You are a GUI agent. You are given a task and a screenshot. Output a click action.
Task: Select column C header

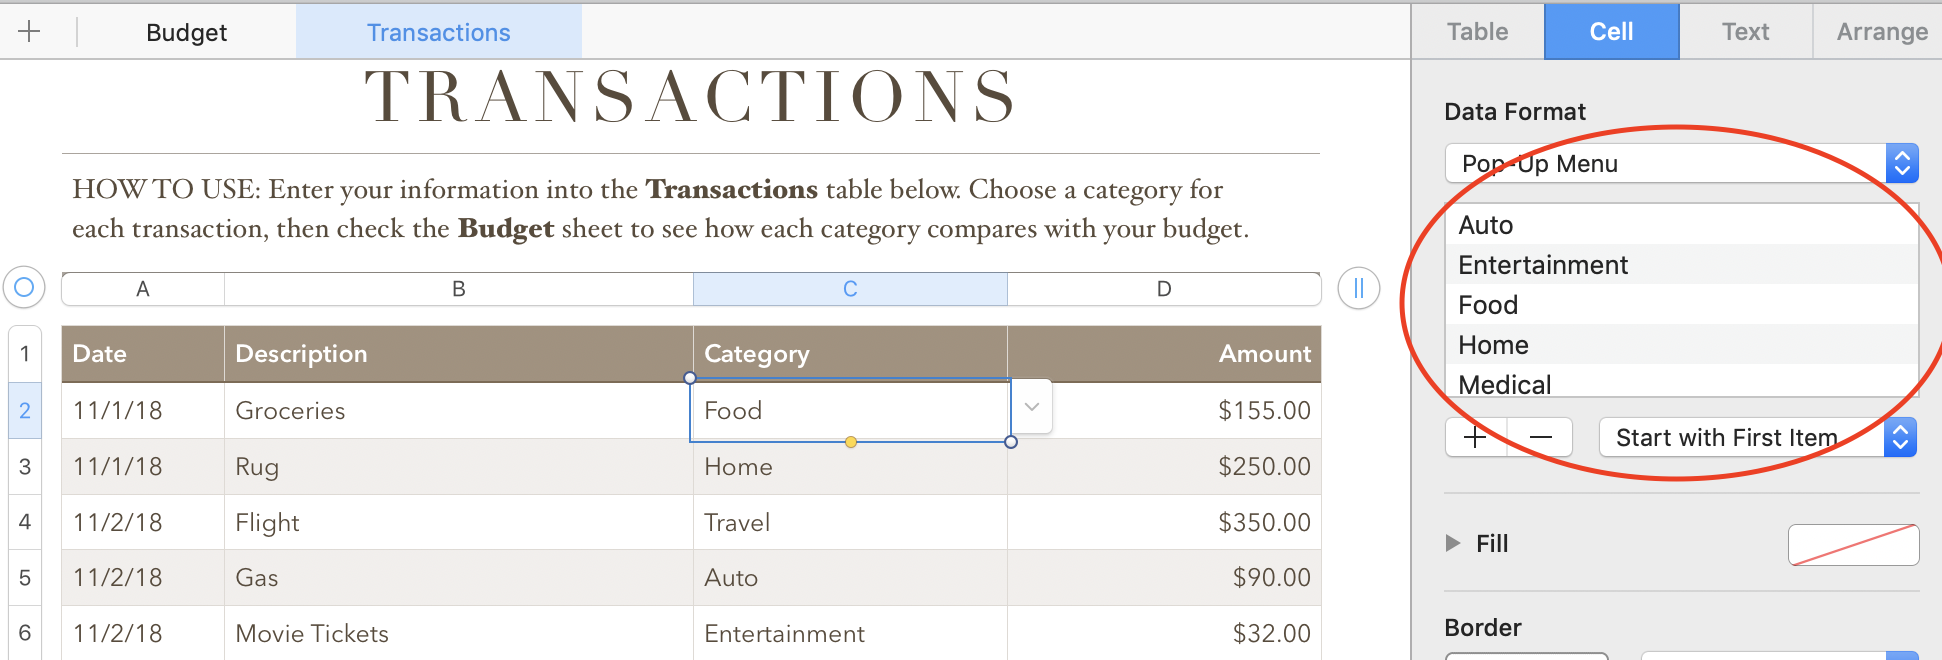[850, 289]
